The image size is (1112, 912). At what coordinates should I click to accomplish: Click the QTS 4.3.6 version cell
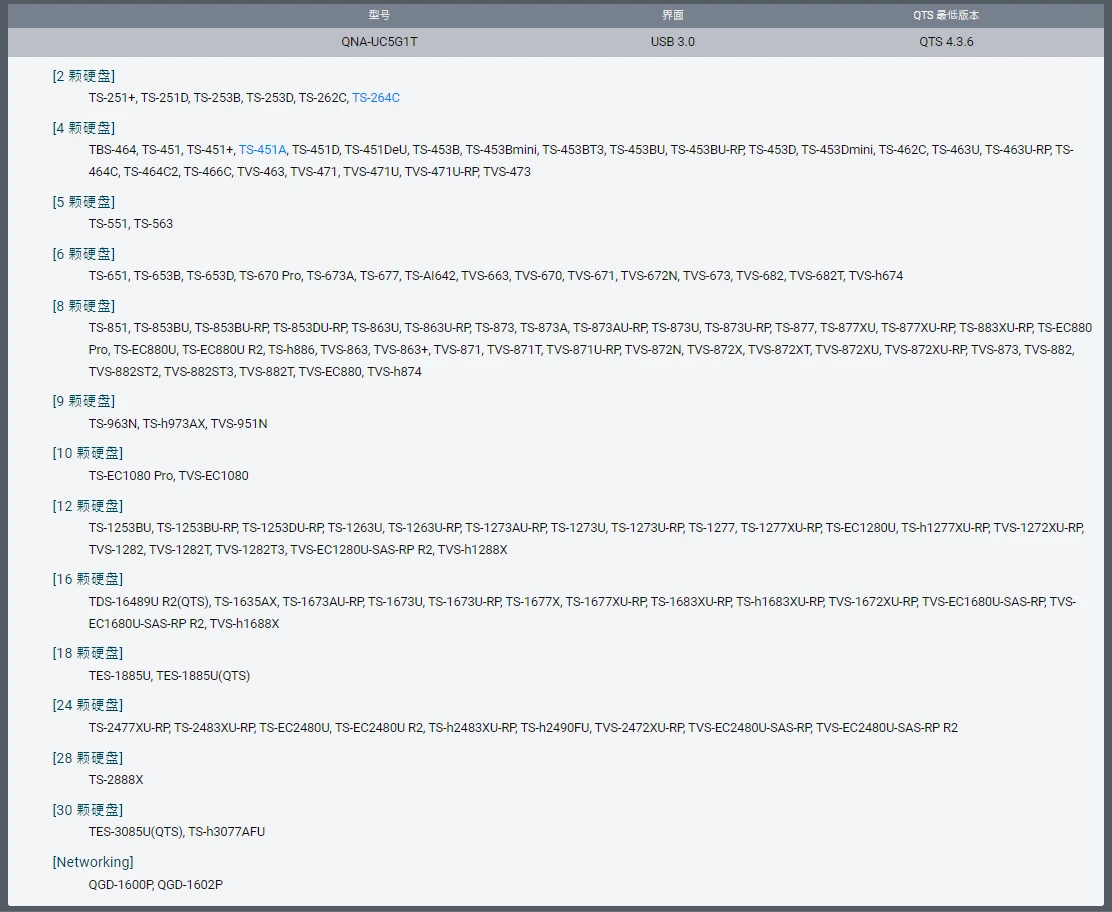pos(946,42)
